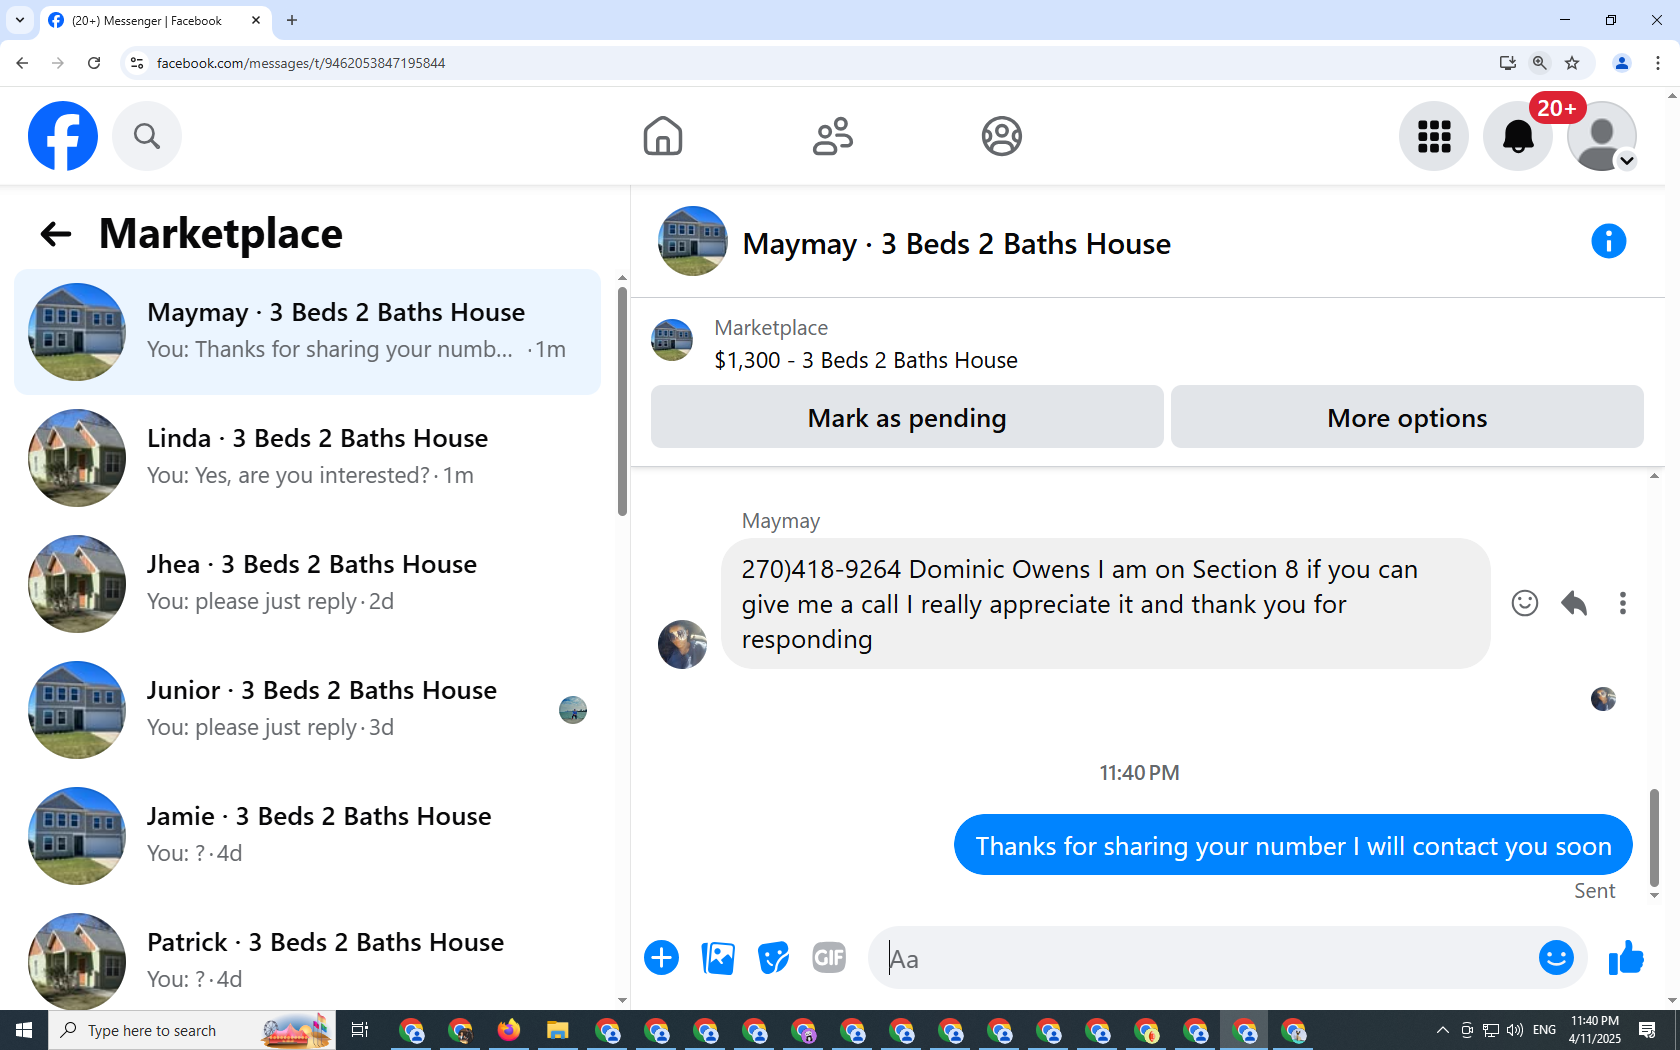Open the notifications bell
Viewport: 1680px width, 1050px height.
click(x=1518, y=136)
